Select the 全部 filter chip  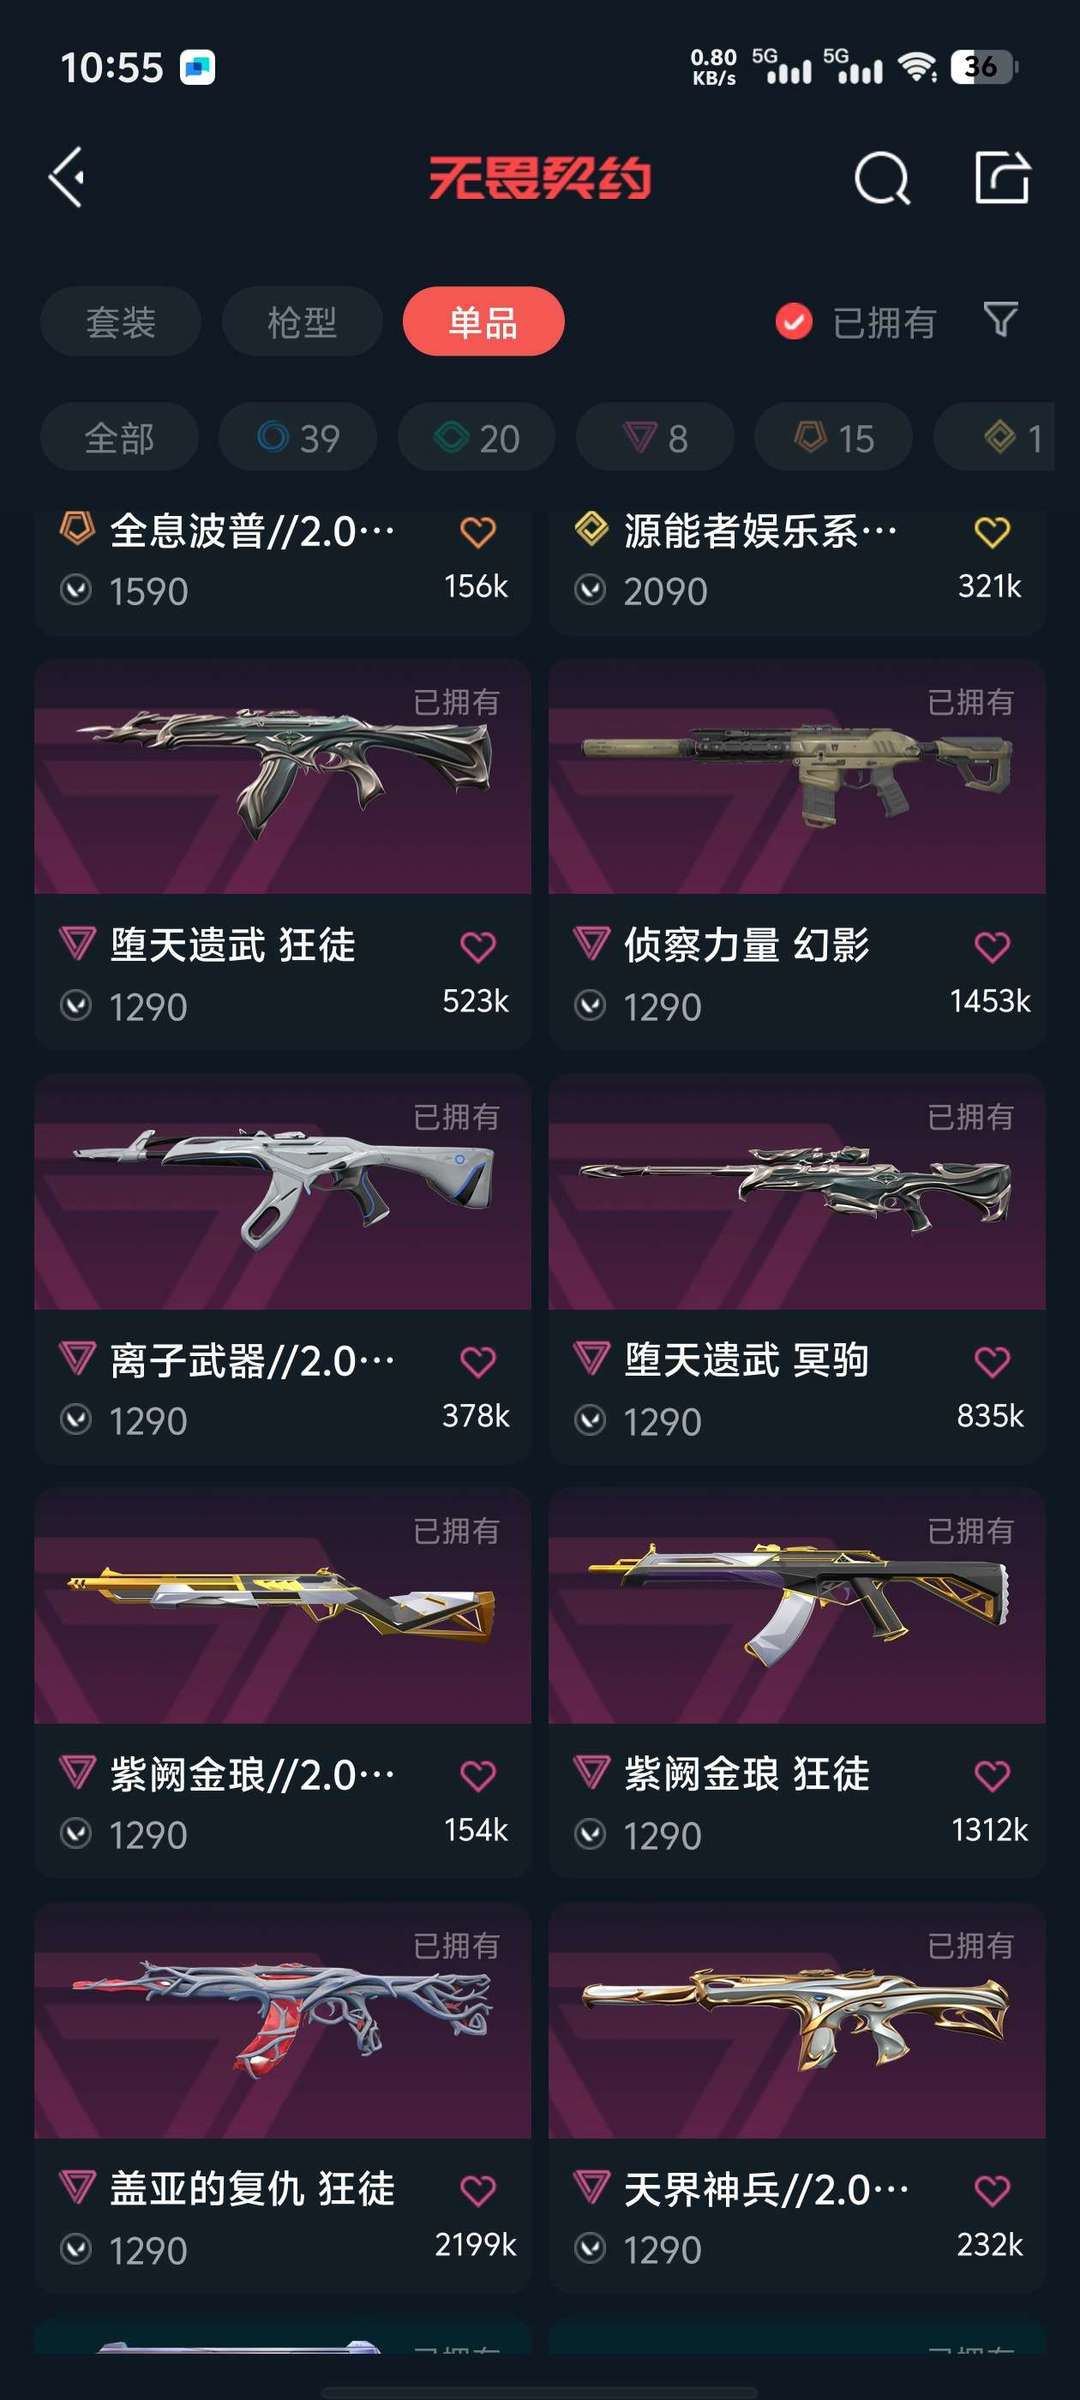[119, 437]
